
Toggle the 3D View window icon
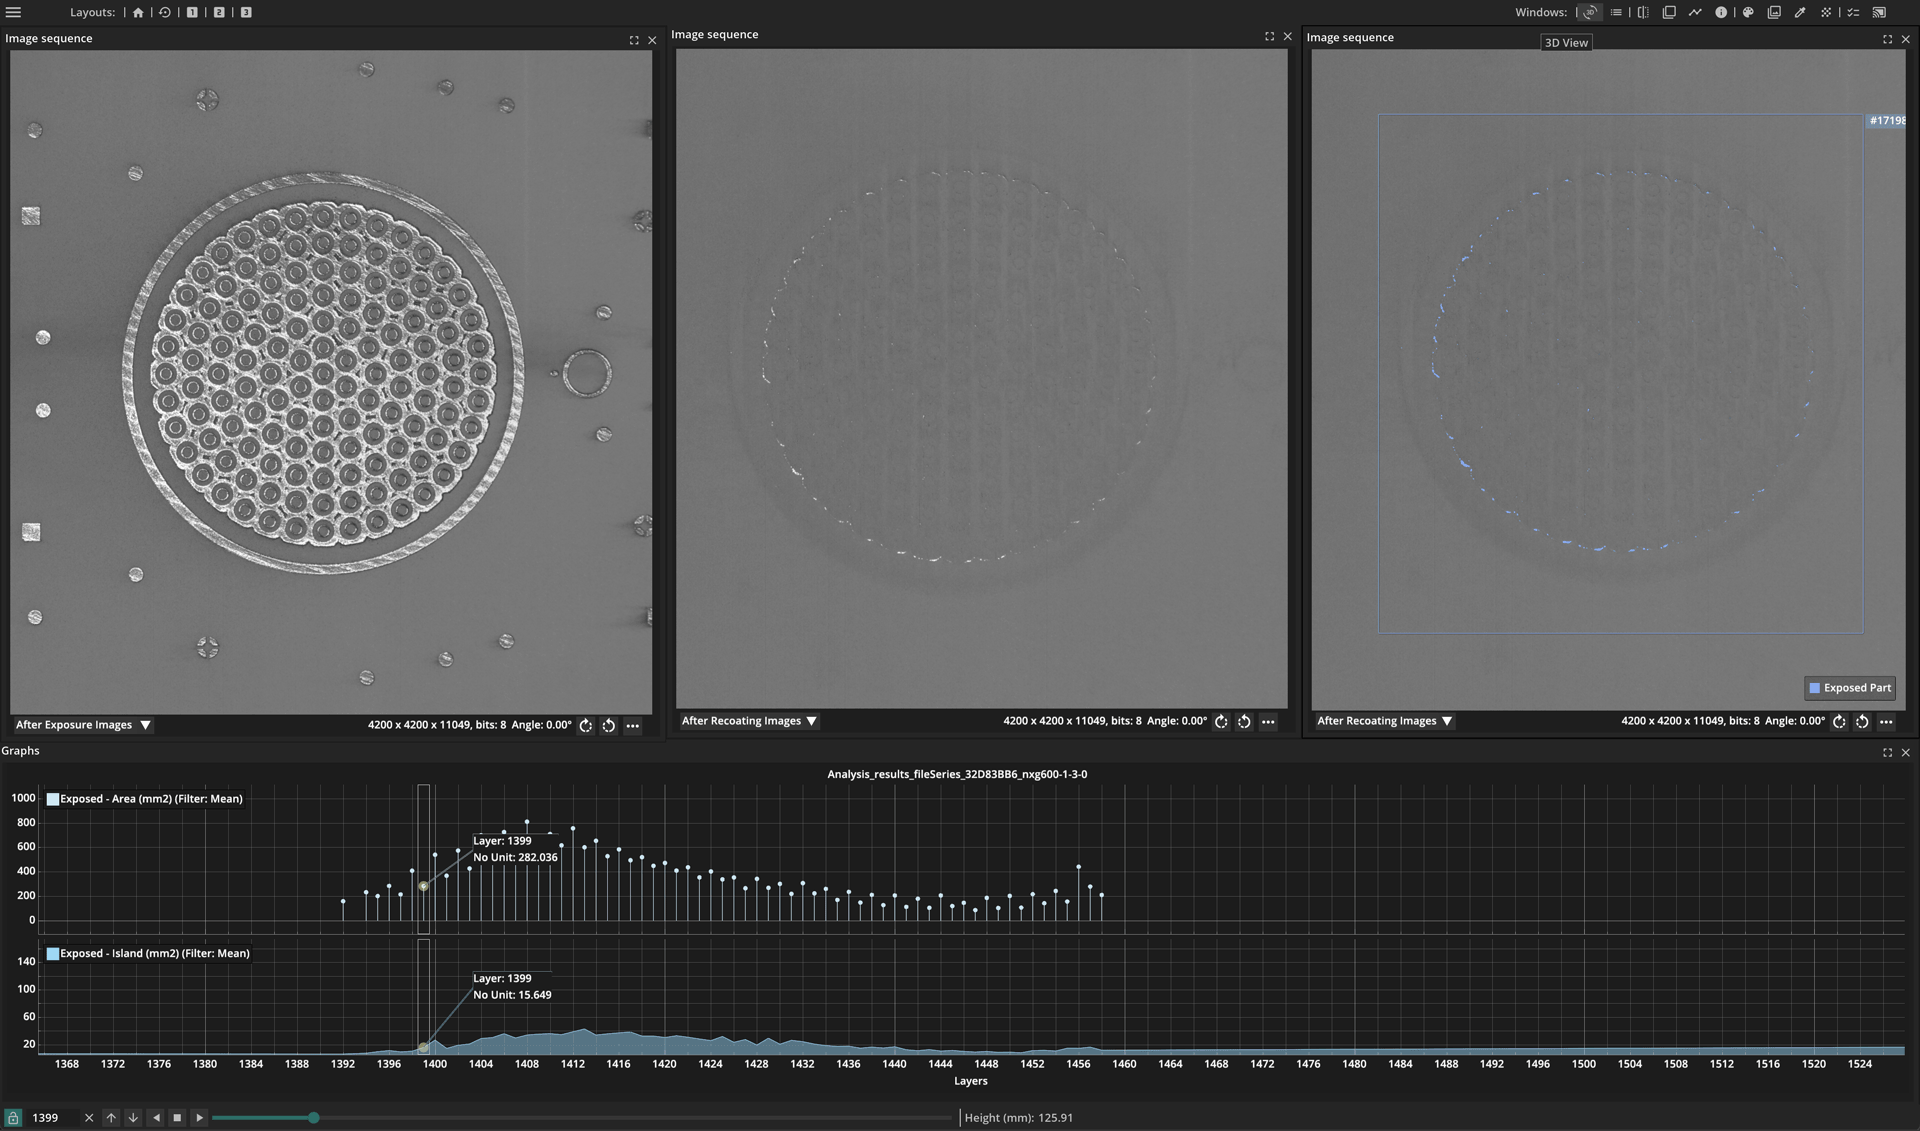[1589, 12]
